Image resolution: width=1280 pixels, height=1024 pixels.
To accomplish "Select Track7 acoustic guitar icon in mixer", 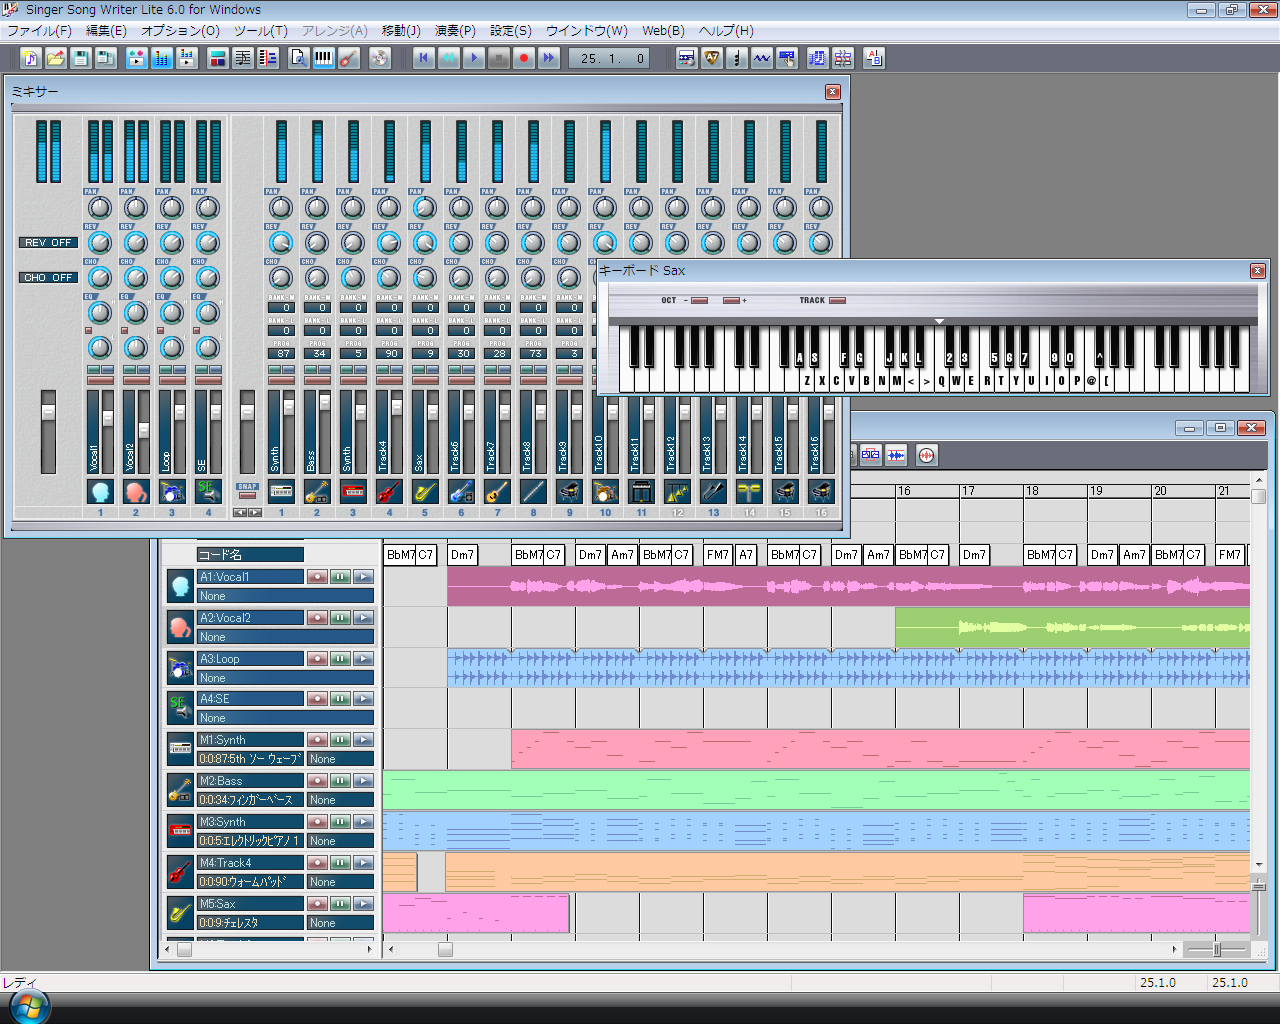I will (497, 491).
